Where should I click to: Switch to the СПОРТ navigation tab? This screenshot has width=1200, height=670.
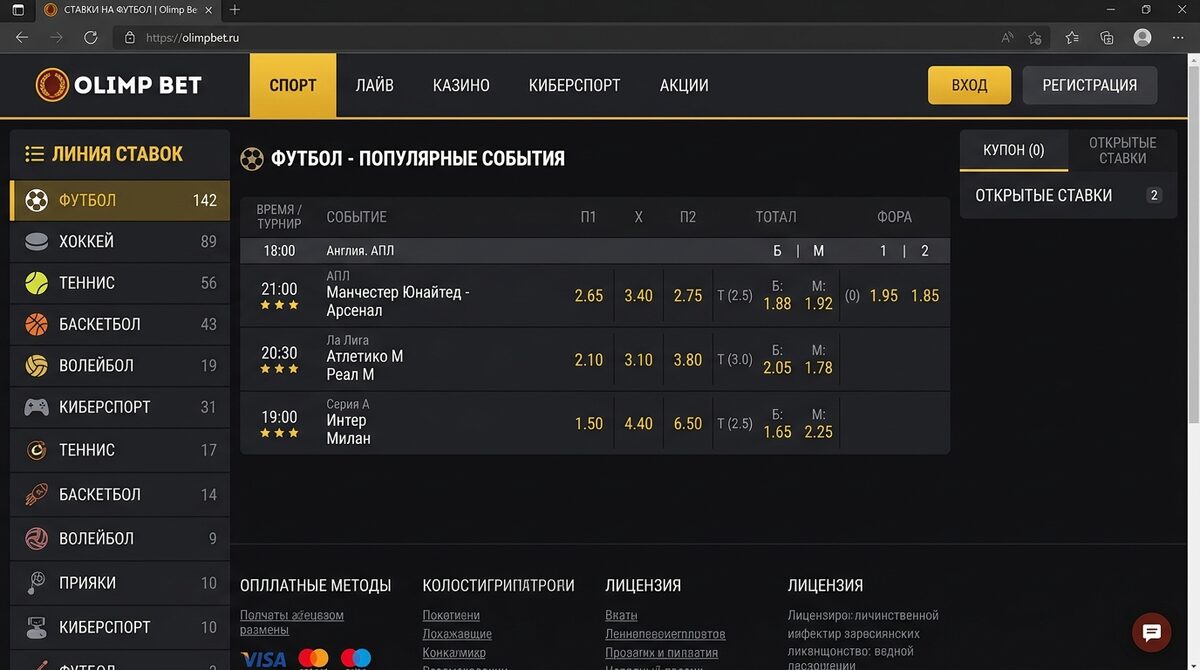click(293, 85)
